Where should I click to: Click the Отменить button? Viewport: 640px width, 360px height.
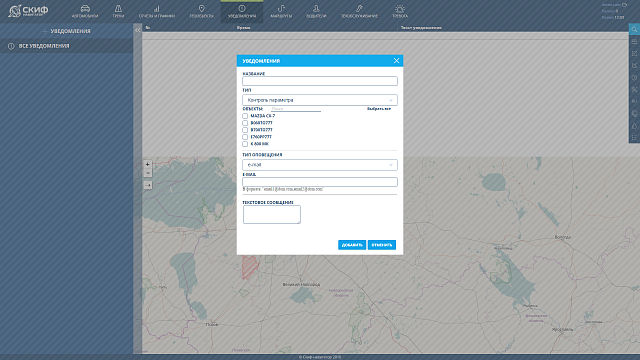(x=382, y=245)
